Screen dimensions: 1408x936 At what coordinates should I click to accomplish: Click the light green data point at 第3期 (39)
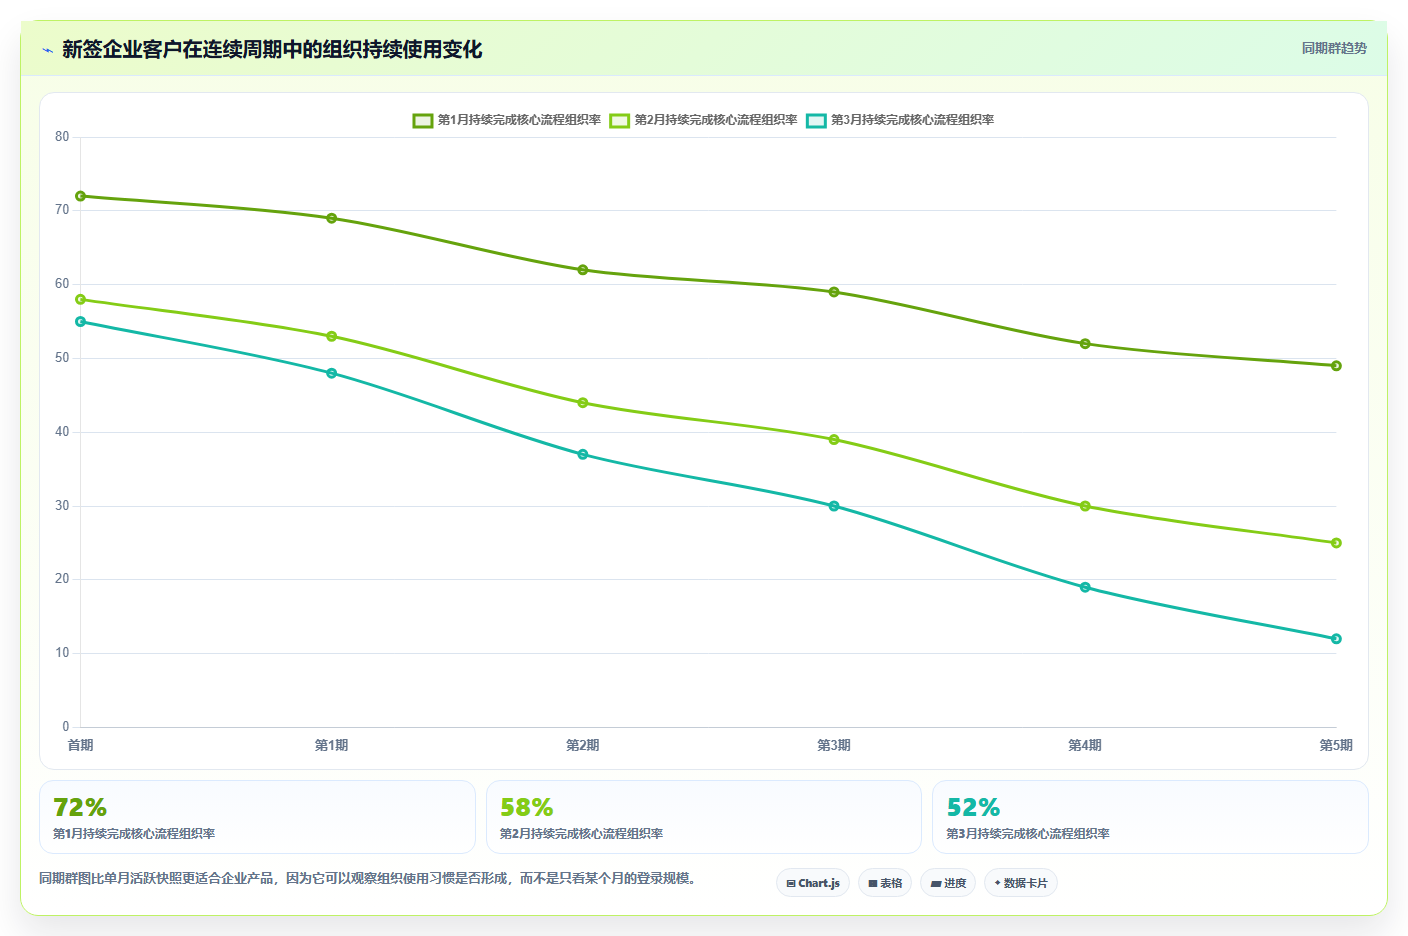[834, 439]
